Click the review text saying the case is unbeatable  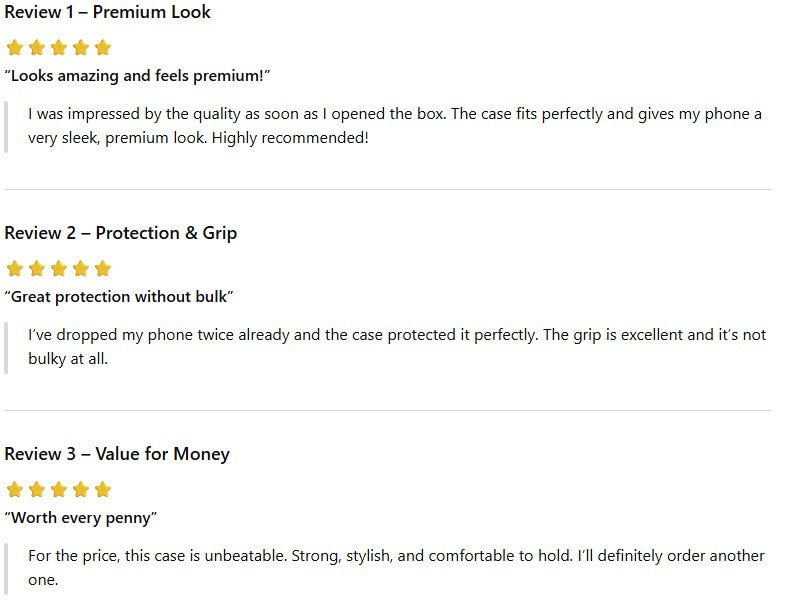(396, 567)
